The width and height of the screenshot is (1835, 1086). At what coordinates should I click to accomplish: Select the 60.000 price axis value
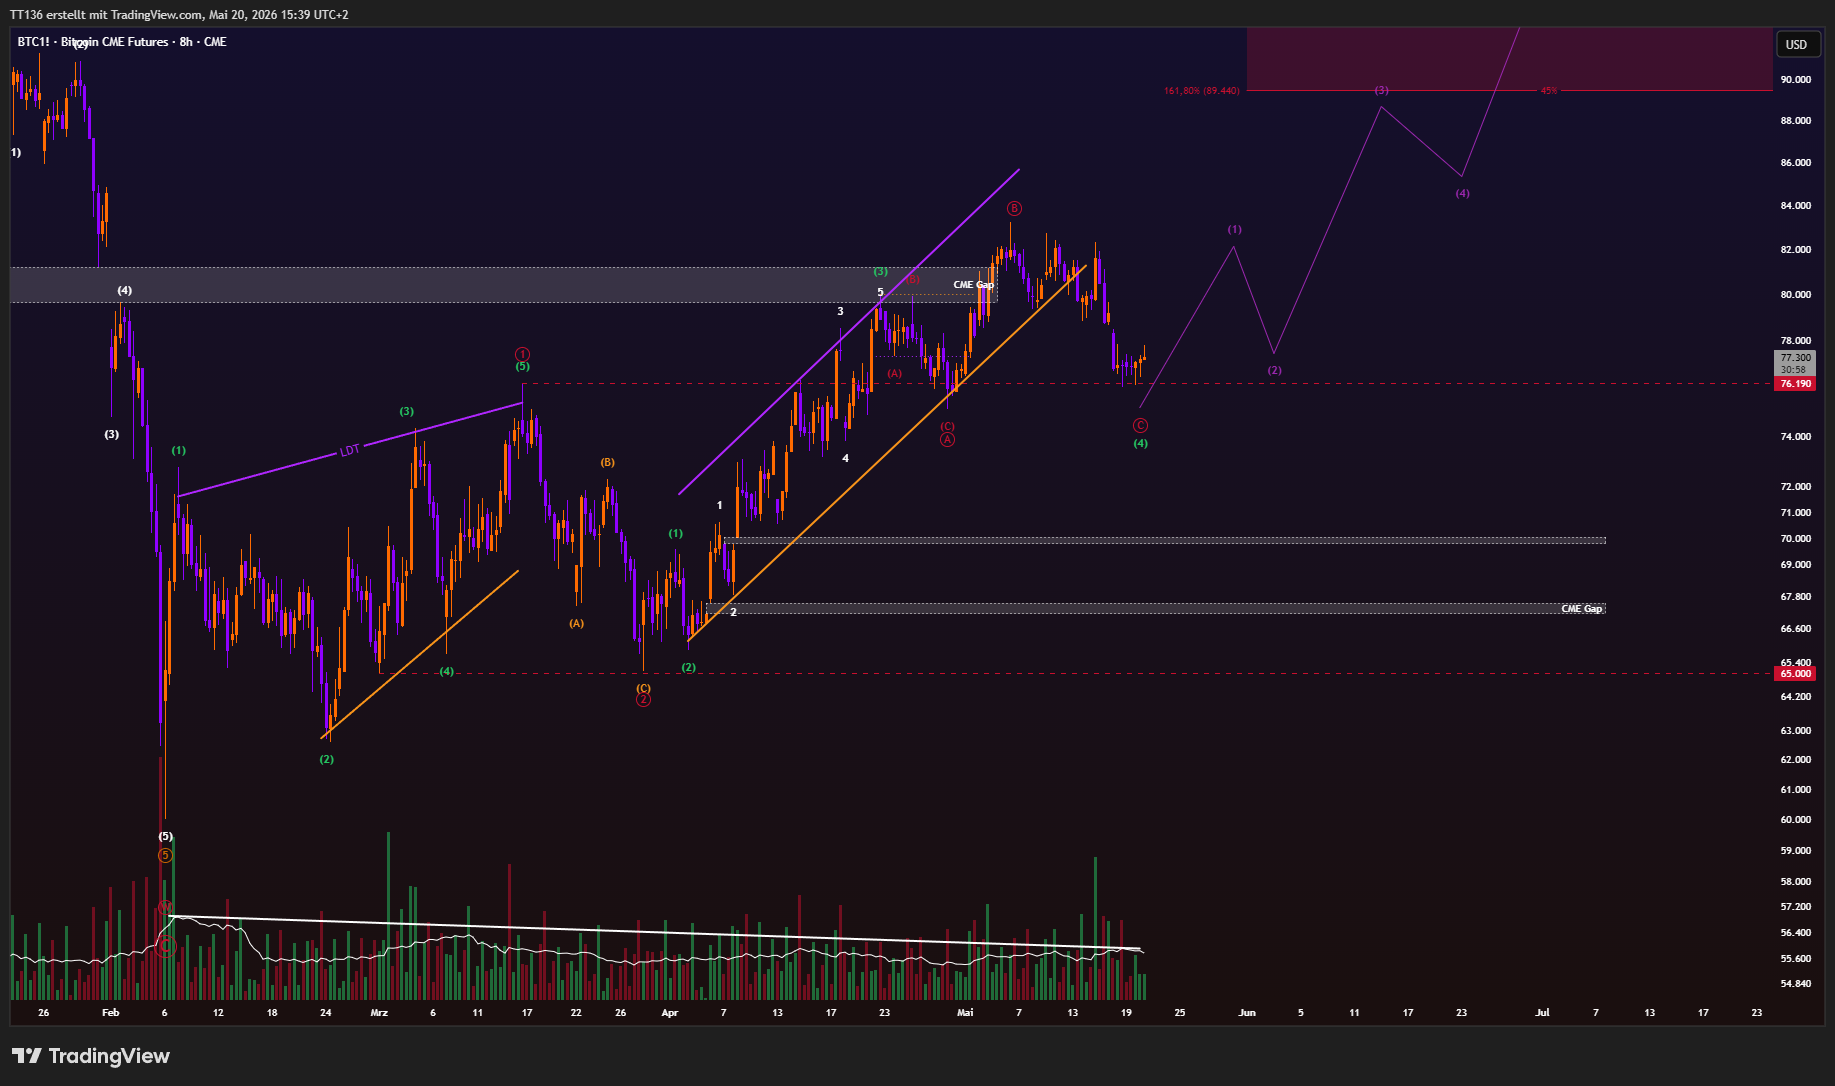pos(1795,820)
